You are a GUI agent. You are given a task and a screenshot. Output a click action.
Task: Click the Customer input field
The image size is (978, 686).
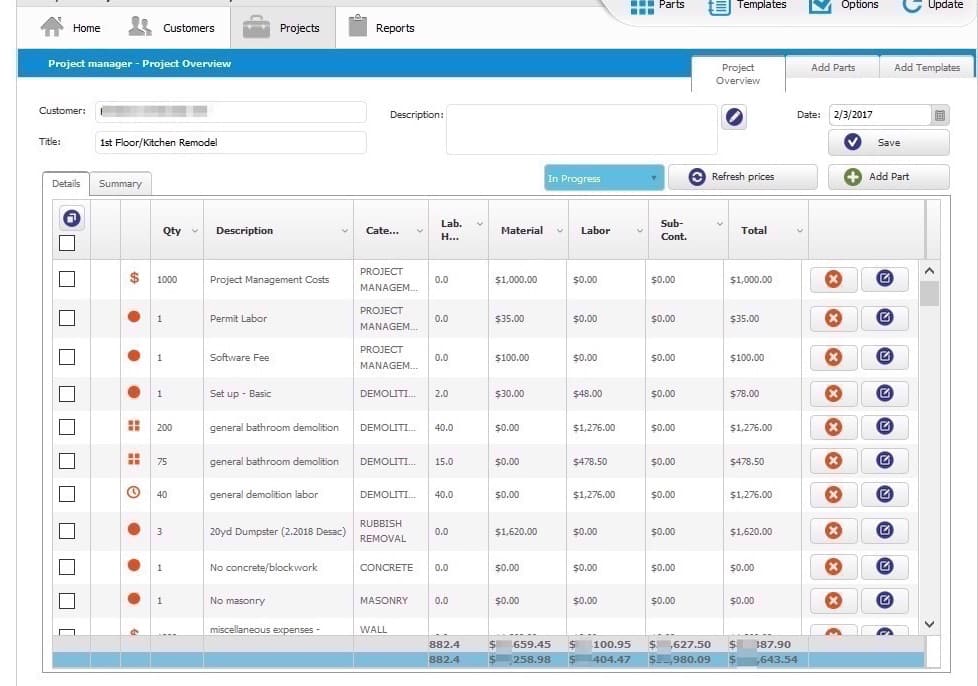tap(231, 112)
